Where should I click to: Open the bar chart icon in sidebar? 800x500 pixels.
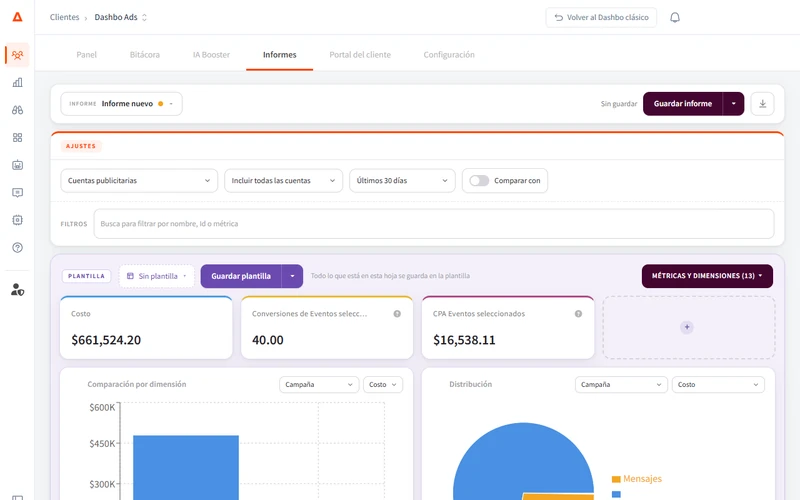click(17, 82)
